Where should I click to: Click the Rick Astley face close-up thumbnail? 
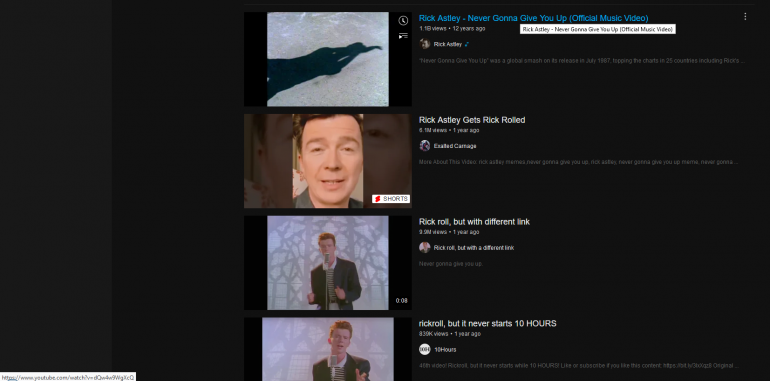(328, 161)
